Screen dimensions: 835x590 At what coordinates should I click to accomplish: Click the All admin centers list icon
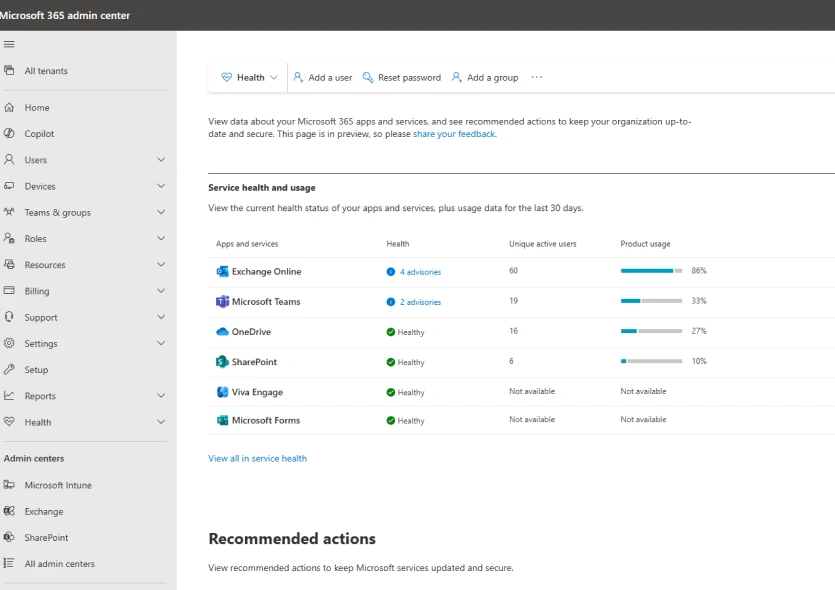9,563
